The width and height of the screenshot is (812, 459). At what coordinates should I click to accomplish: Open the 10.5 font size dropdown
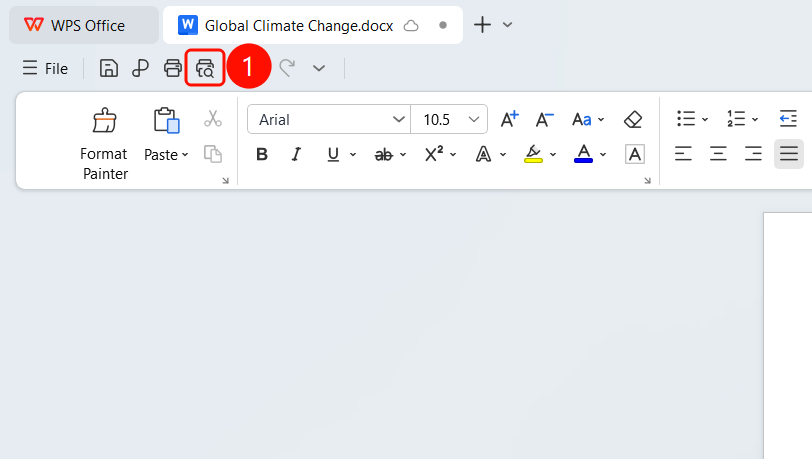[x=473, y=120]
